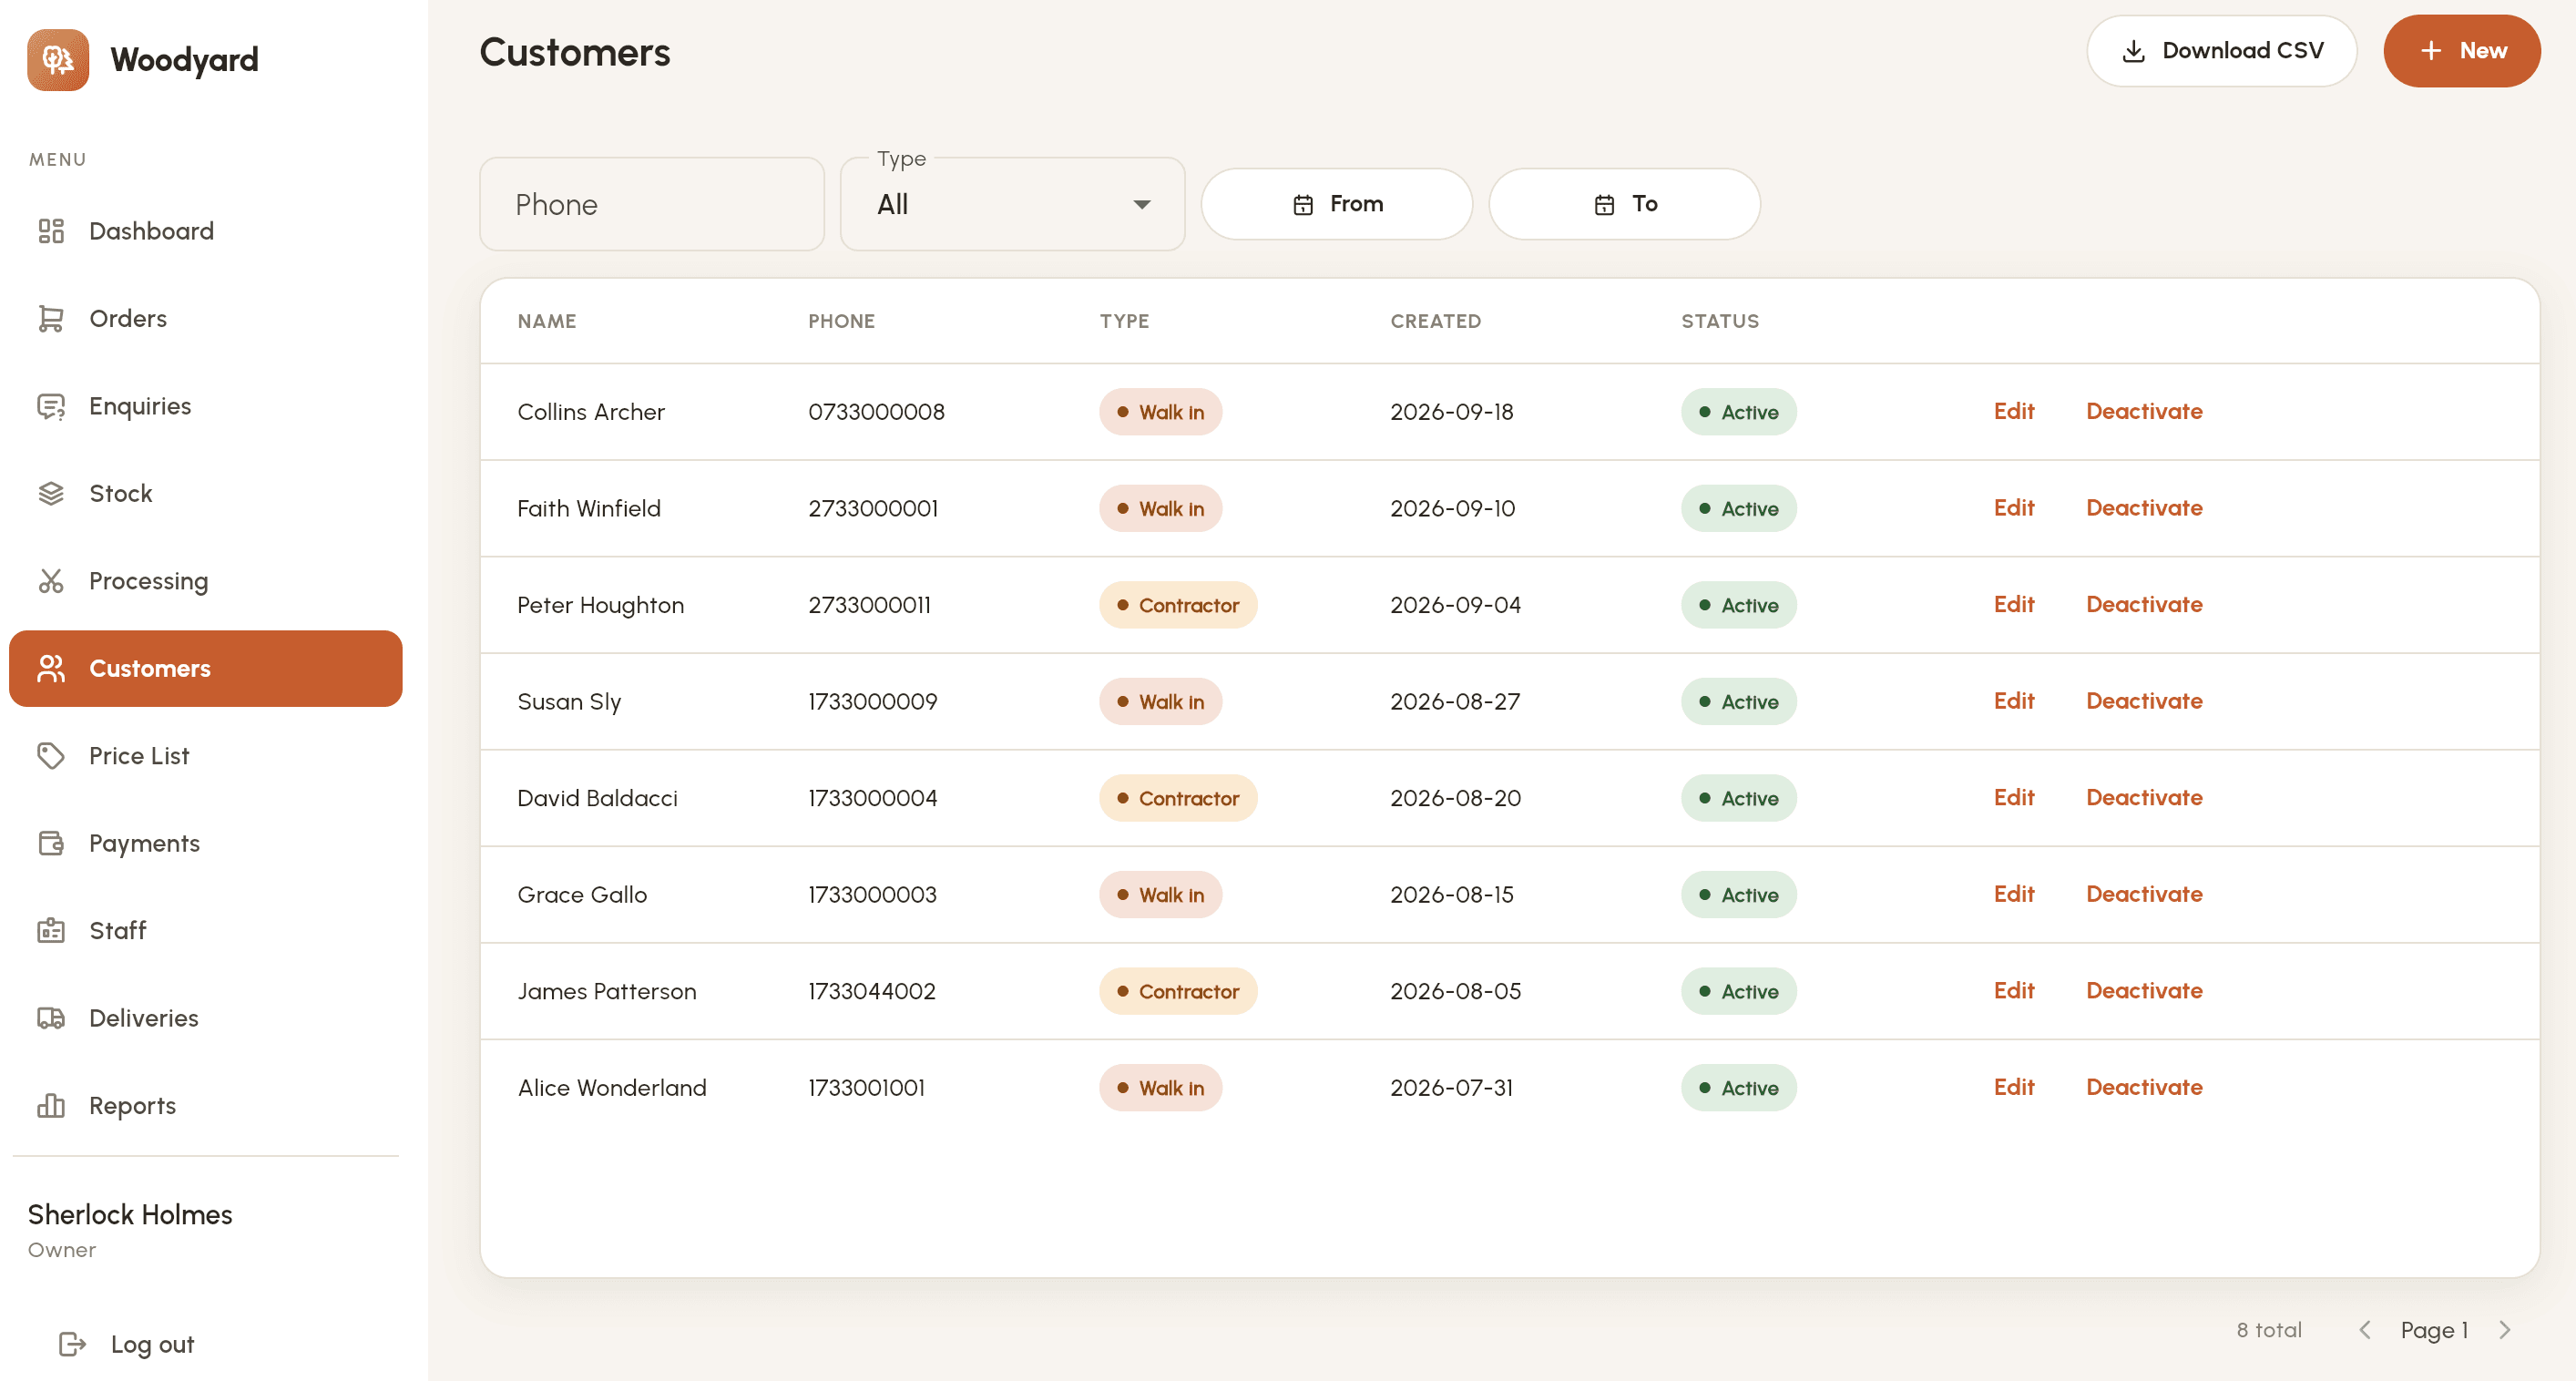Viewport: 2576px width, 1381px height.
Task: Download the customers CSV file
Action: coord(2221,51)
